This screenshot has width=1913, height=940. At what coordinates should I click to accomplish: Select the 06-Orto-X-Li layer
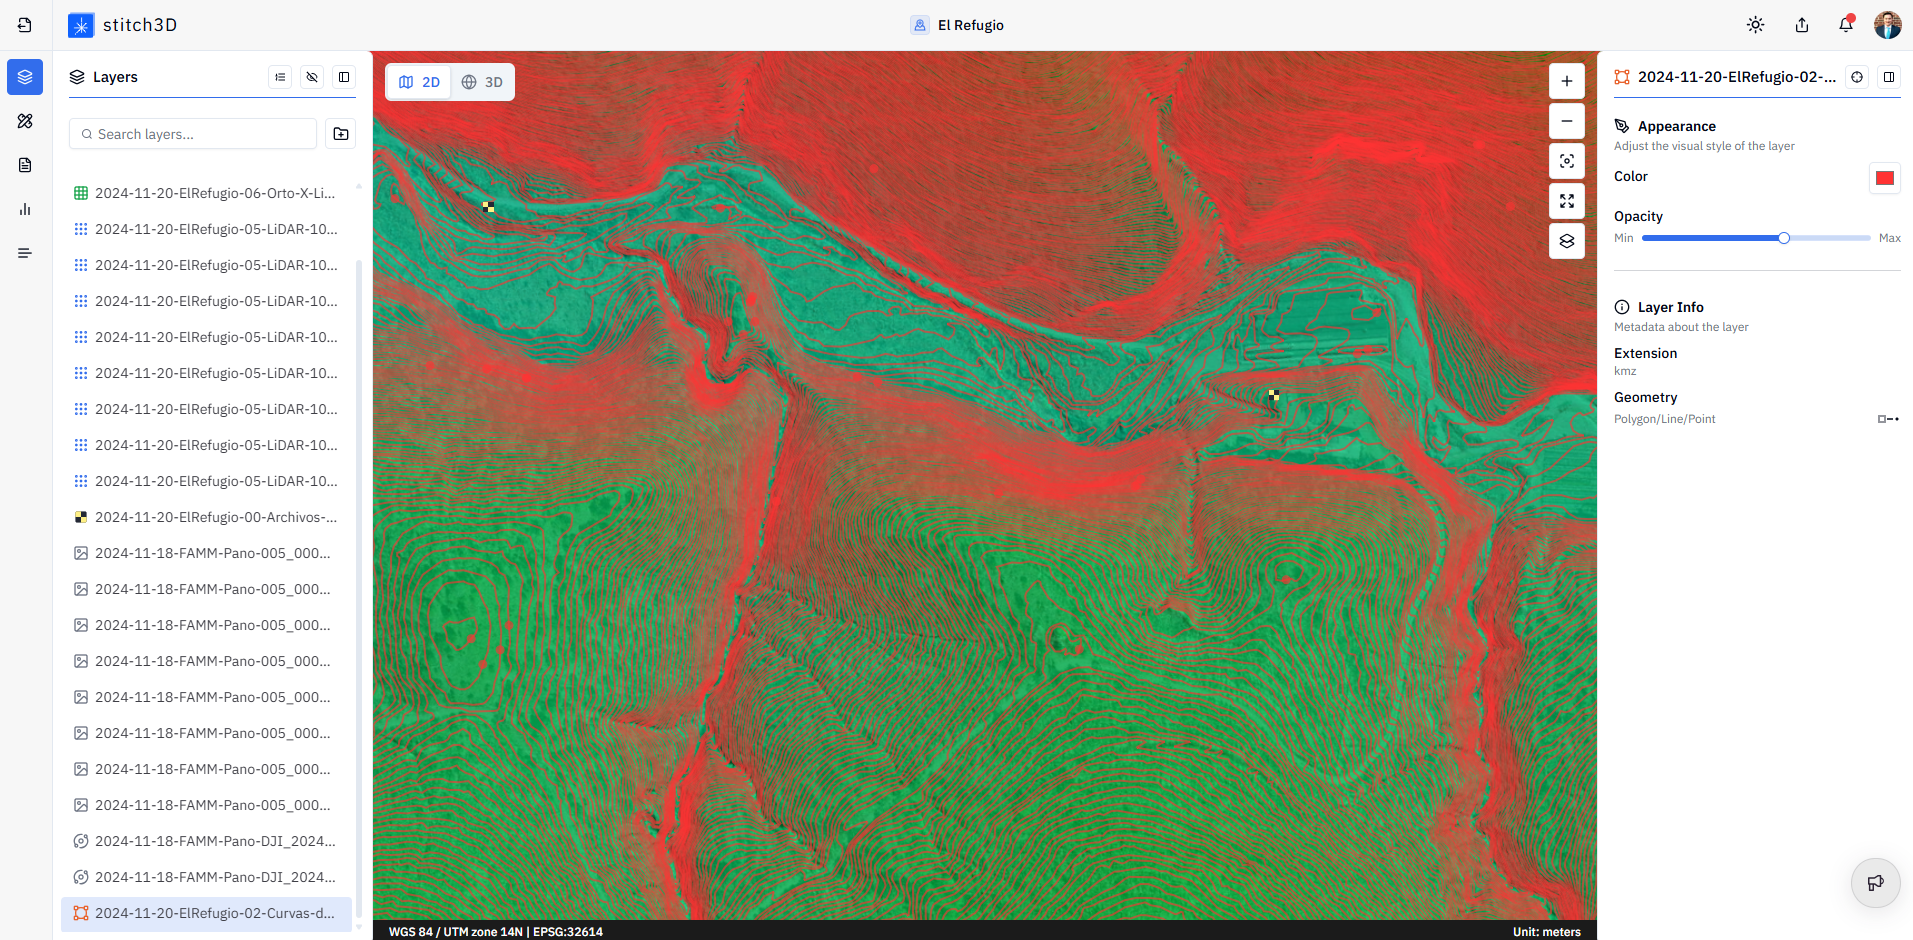coord(206,193)
